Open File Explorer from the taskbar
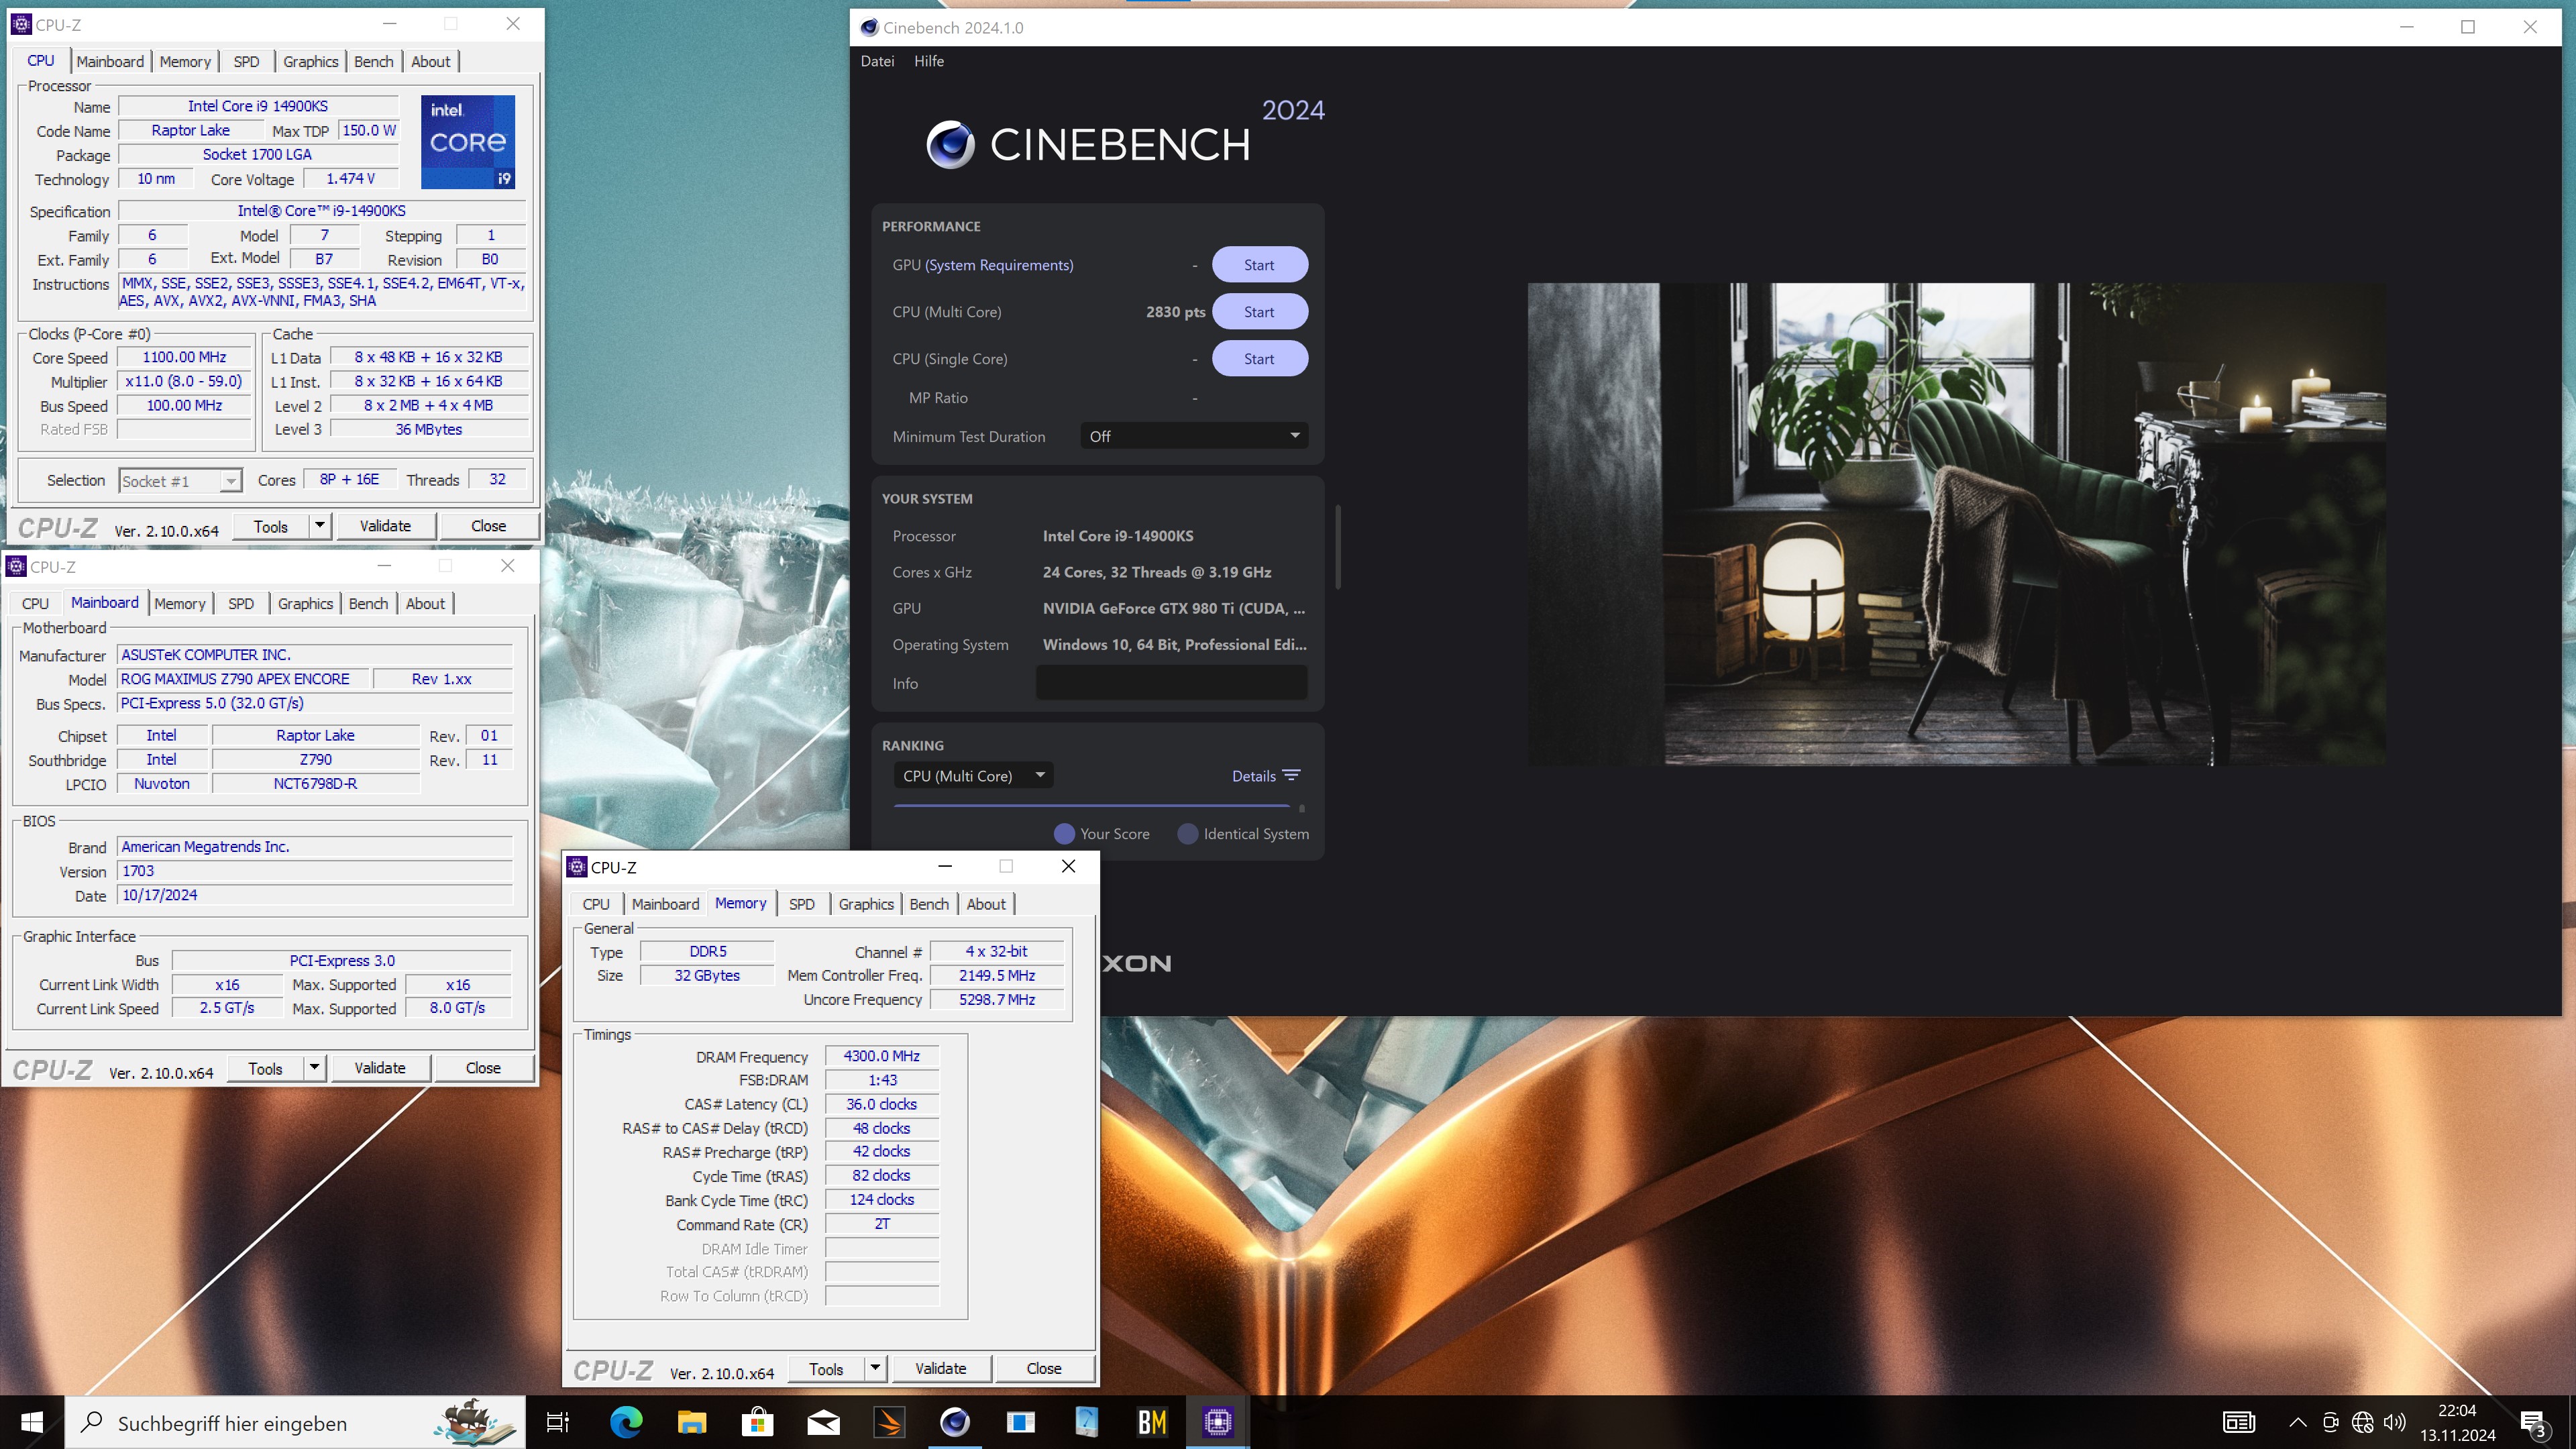 pos(692,1422)
